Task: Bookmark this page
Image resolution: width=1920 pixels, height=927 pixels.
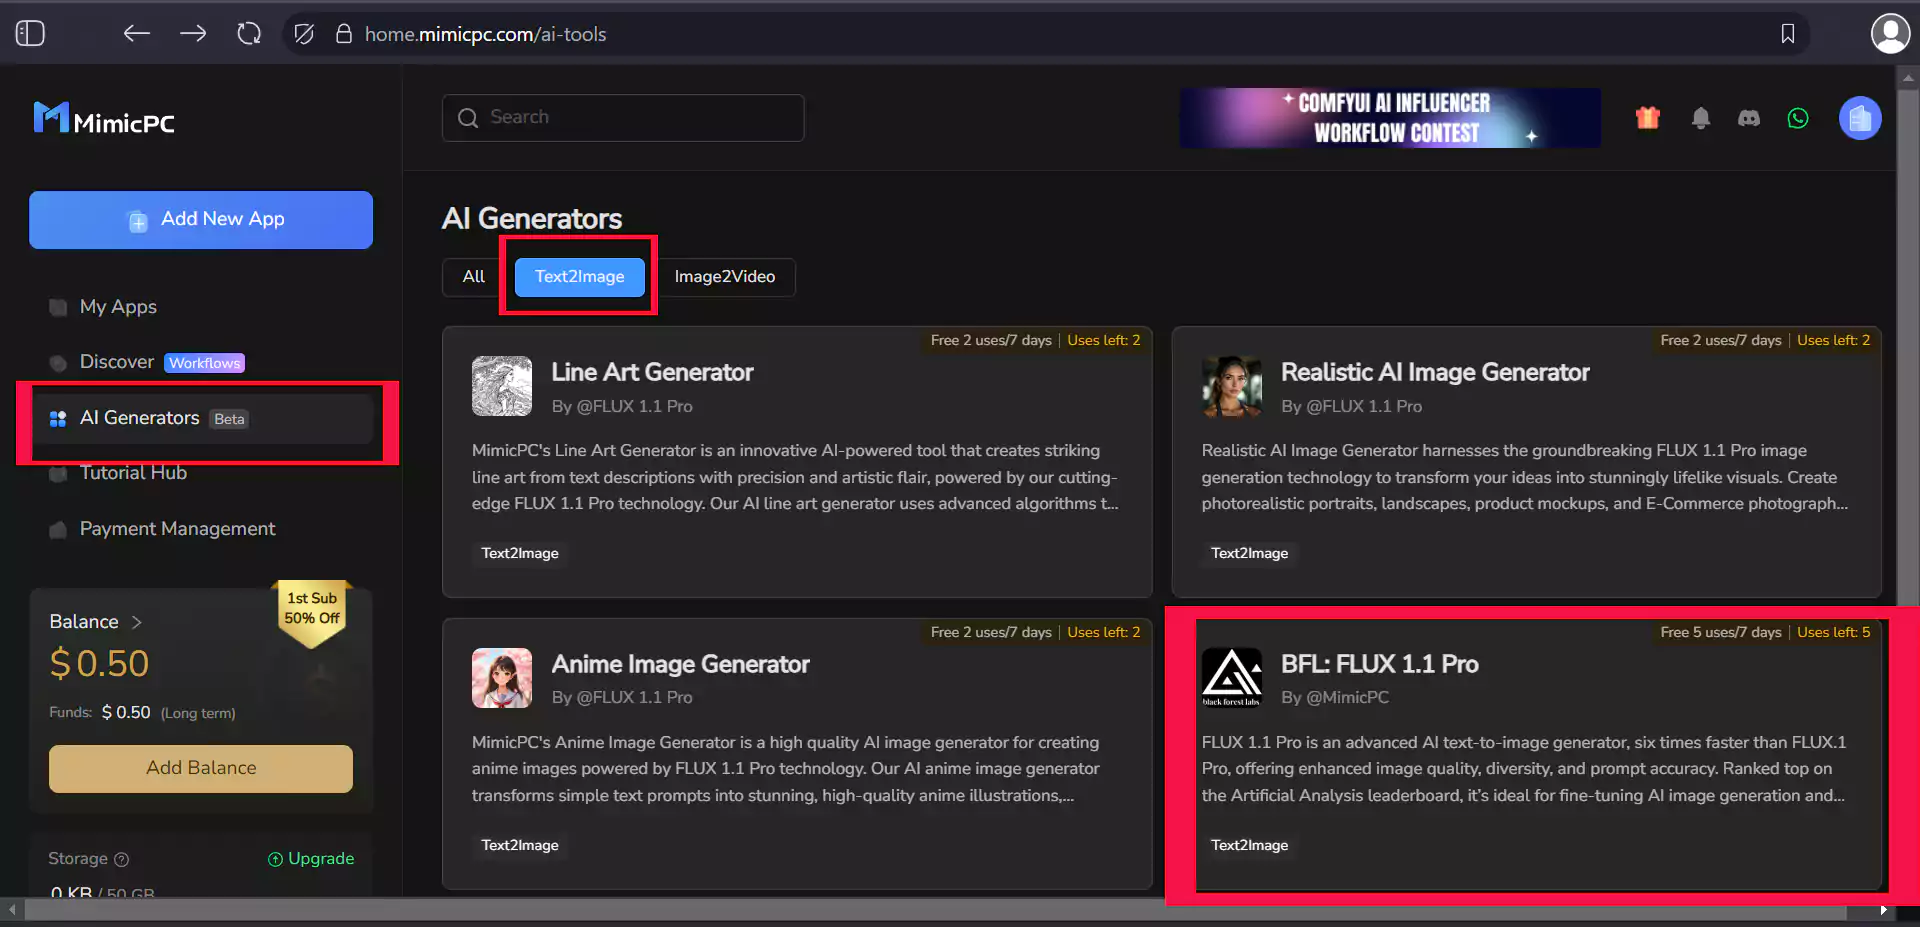Action: point(1787,34)
